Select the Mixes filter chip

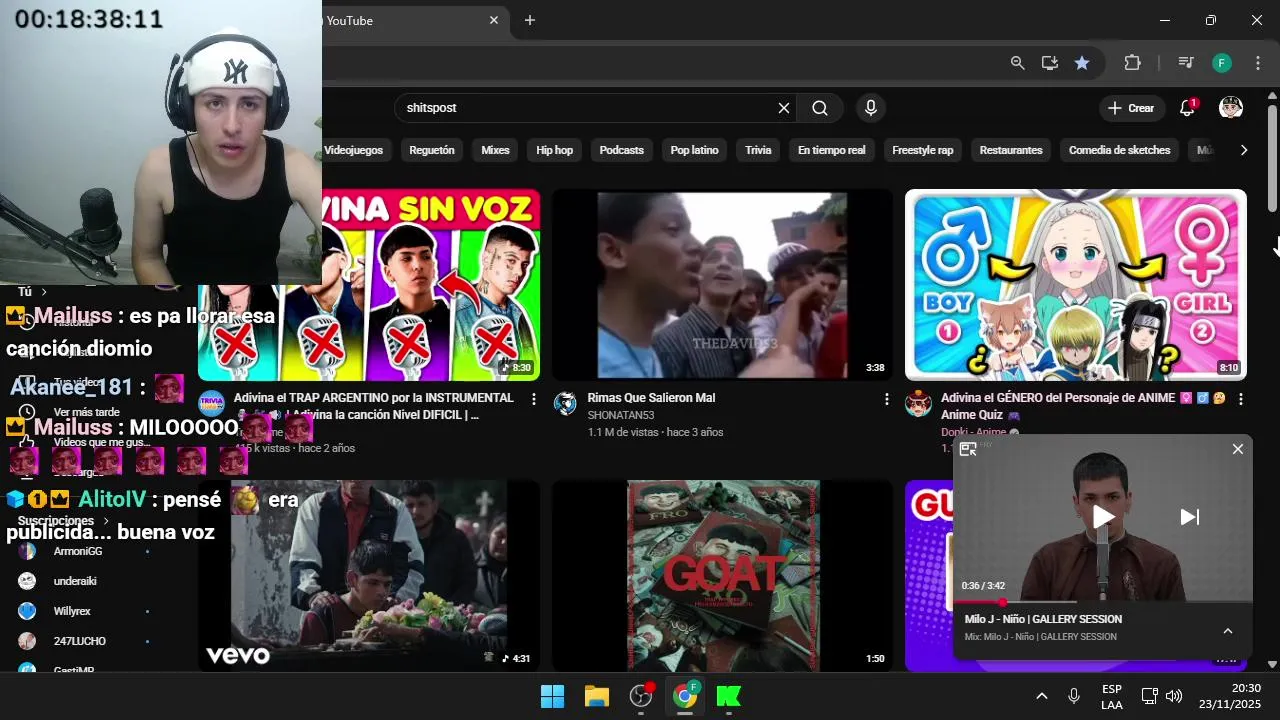495,150
